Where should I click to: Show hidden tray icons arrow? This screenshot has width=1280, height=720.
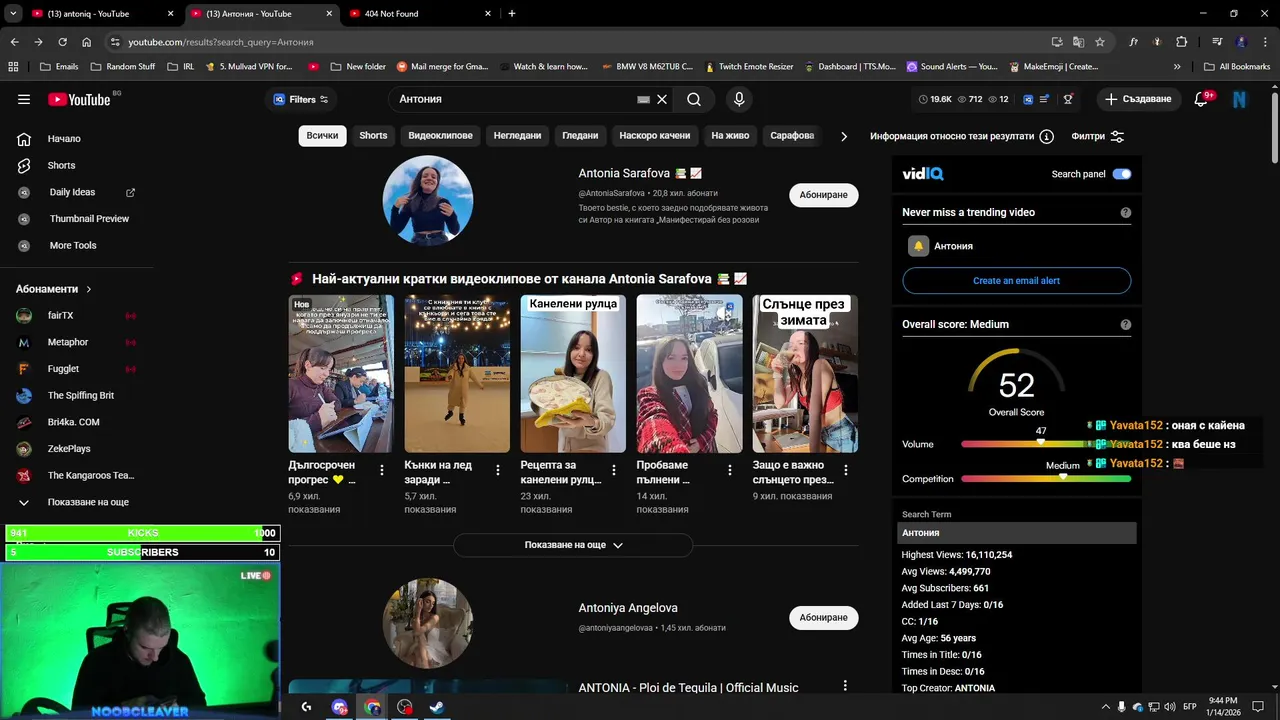click(x=1105, y=707)
